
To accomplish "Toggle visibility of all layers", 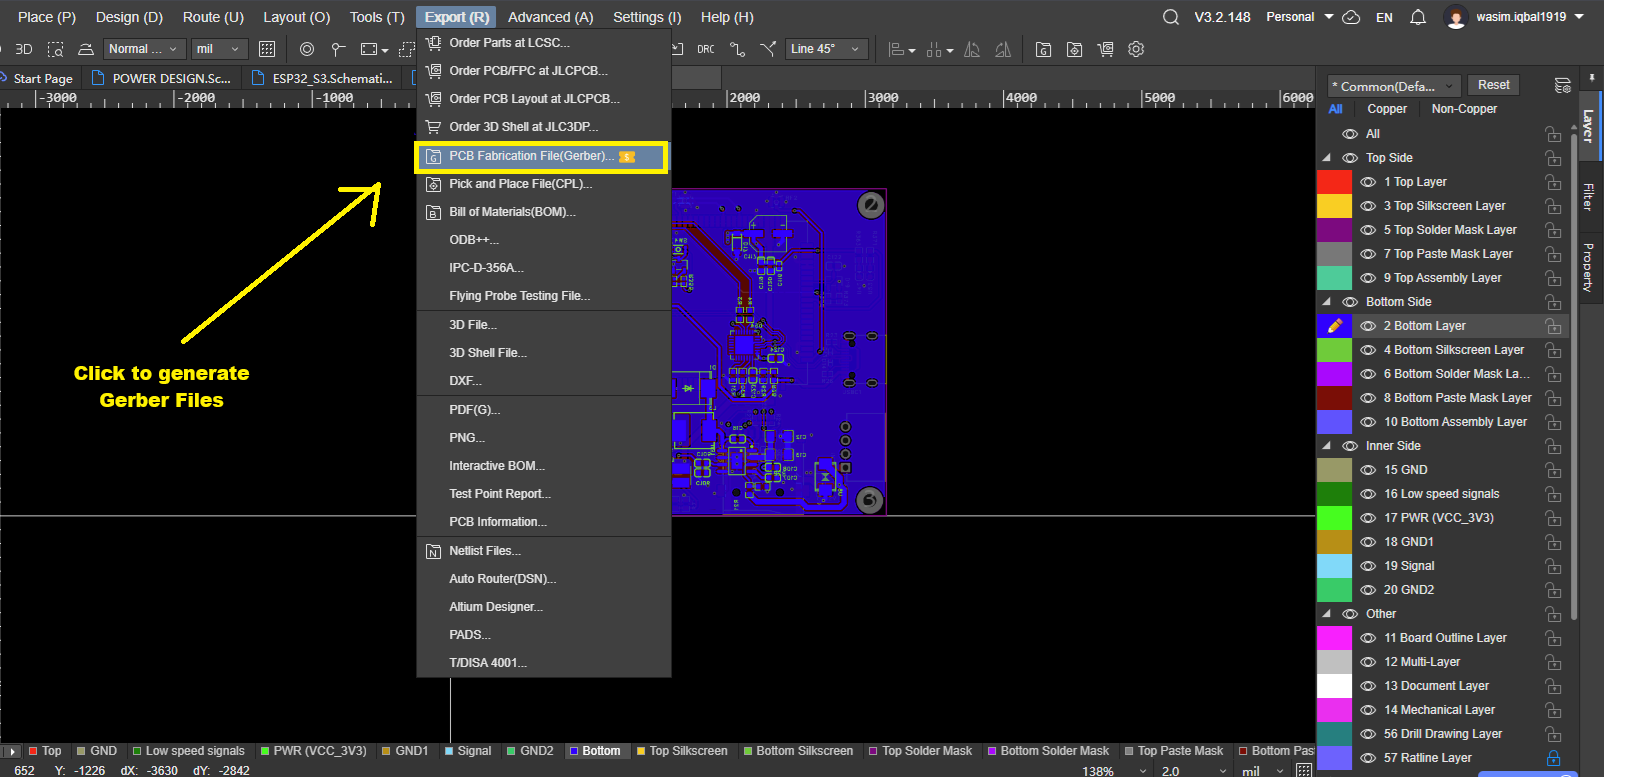I will (1350, 134).
